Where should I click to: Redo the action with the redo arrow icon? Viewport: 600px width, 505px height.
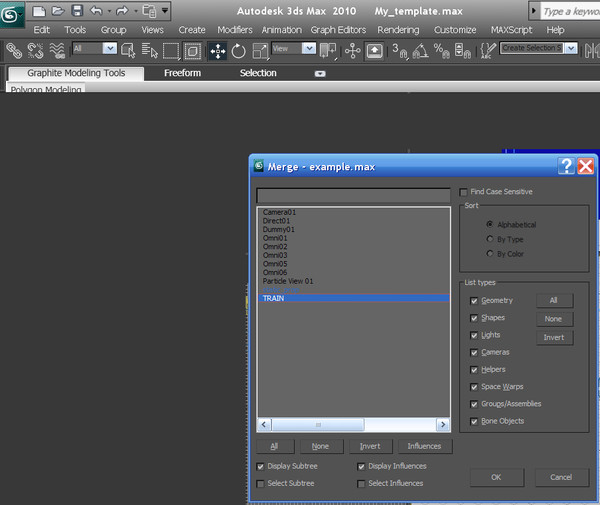122,11
